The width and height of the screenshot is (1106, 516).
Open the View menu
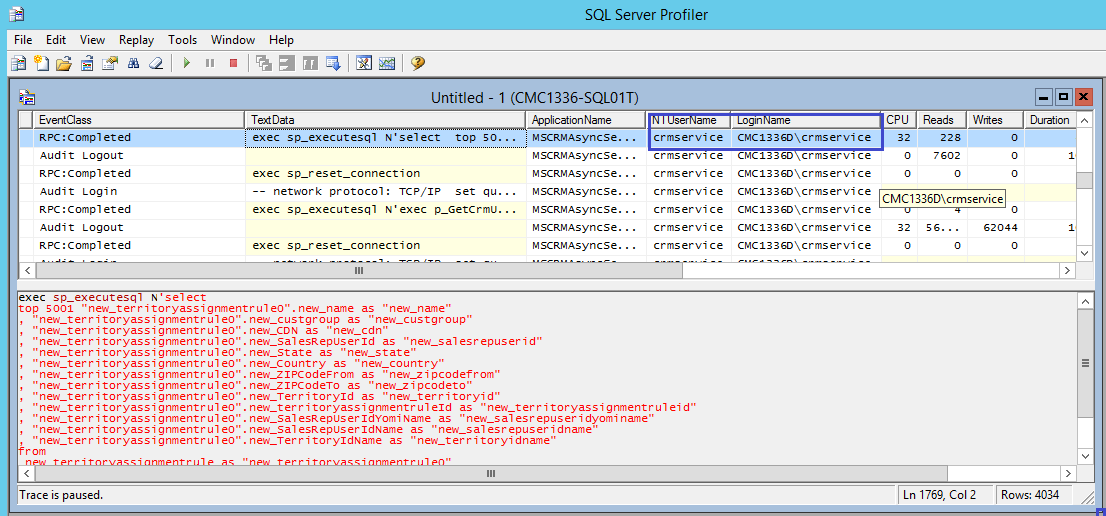(x=92, y=40)
